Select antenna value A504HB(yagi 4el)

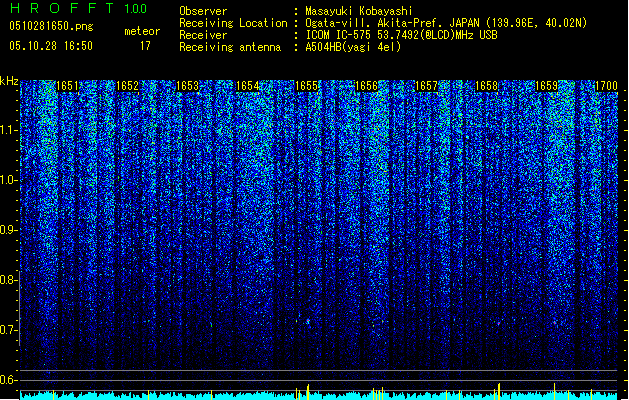(353, 47)
